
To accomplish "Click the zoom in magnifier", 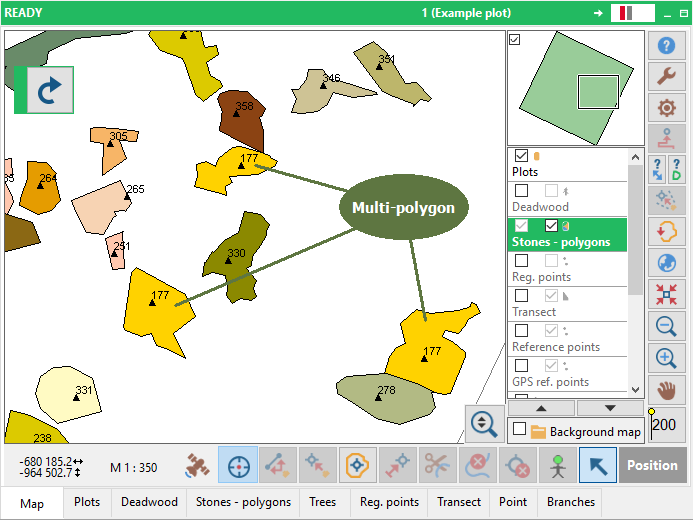I will 666,357.
